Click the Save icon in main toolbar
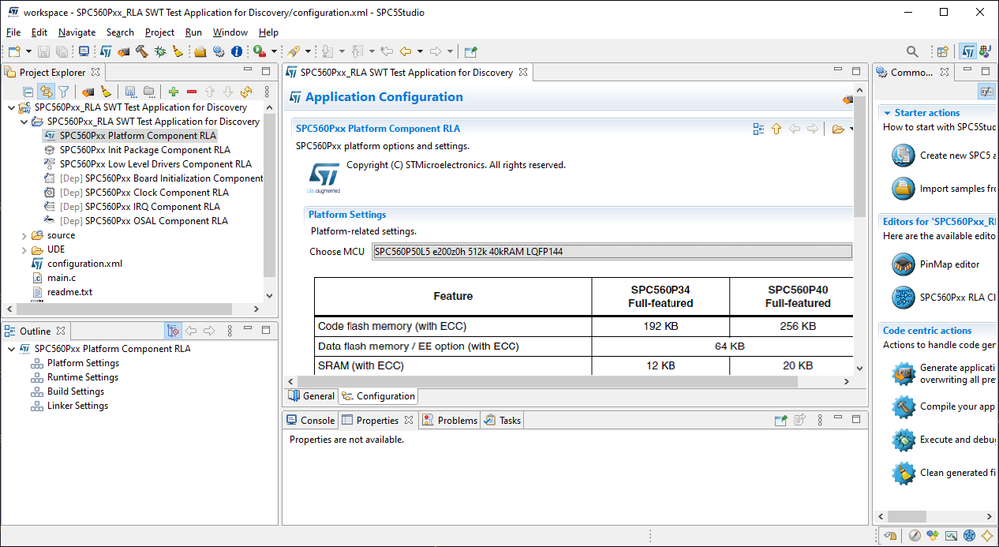 [43, 51]
